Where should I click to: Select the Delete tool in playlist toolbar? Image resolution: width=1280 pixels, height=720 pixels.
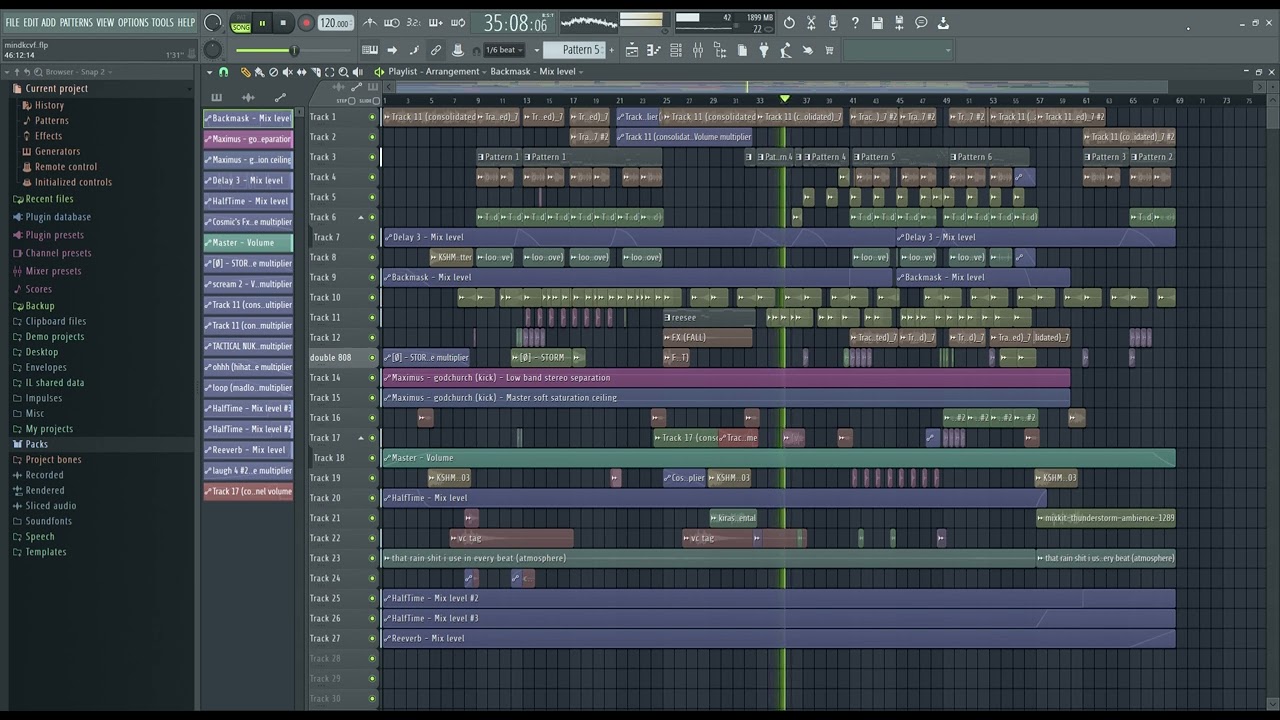pyautogui.click(x=273, y=72)
